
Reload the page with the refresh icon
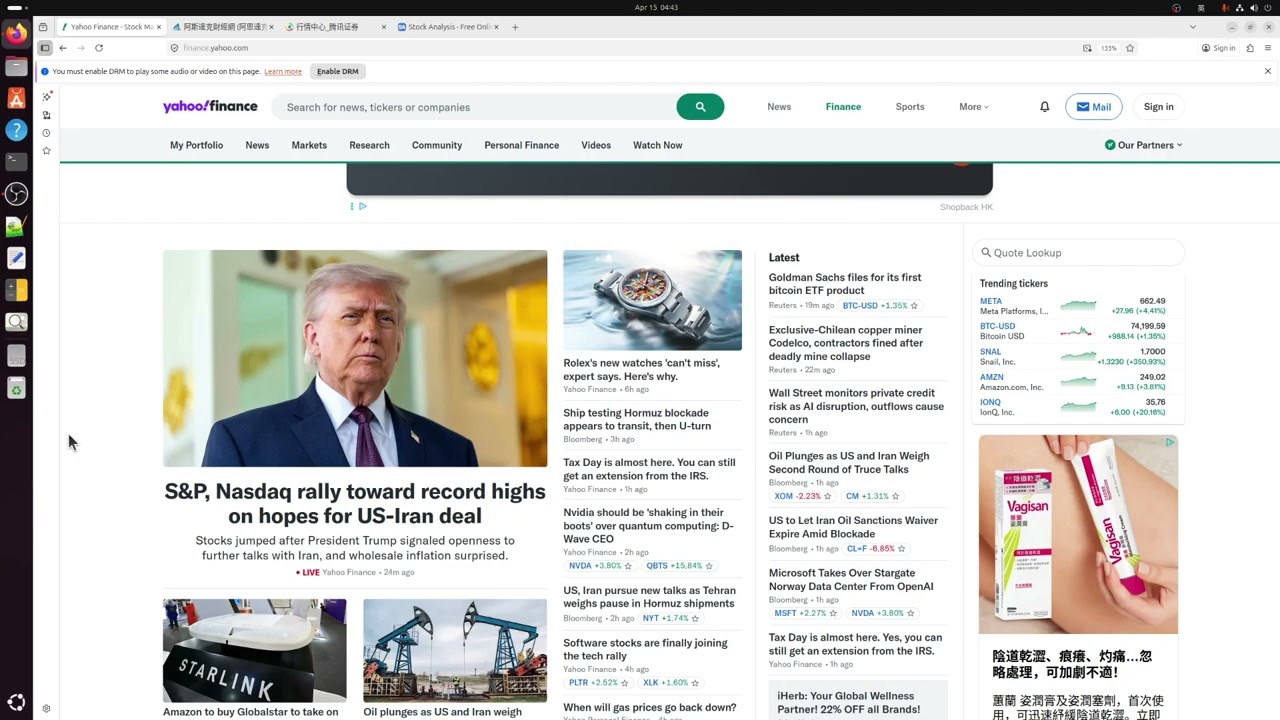pos(99,48)
